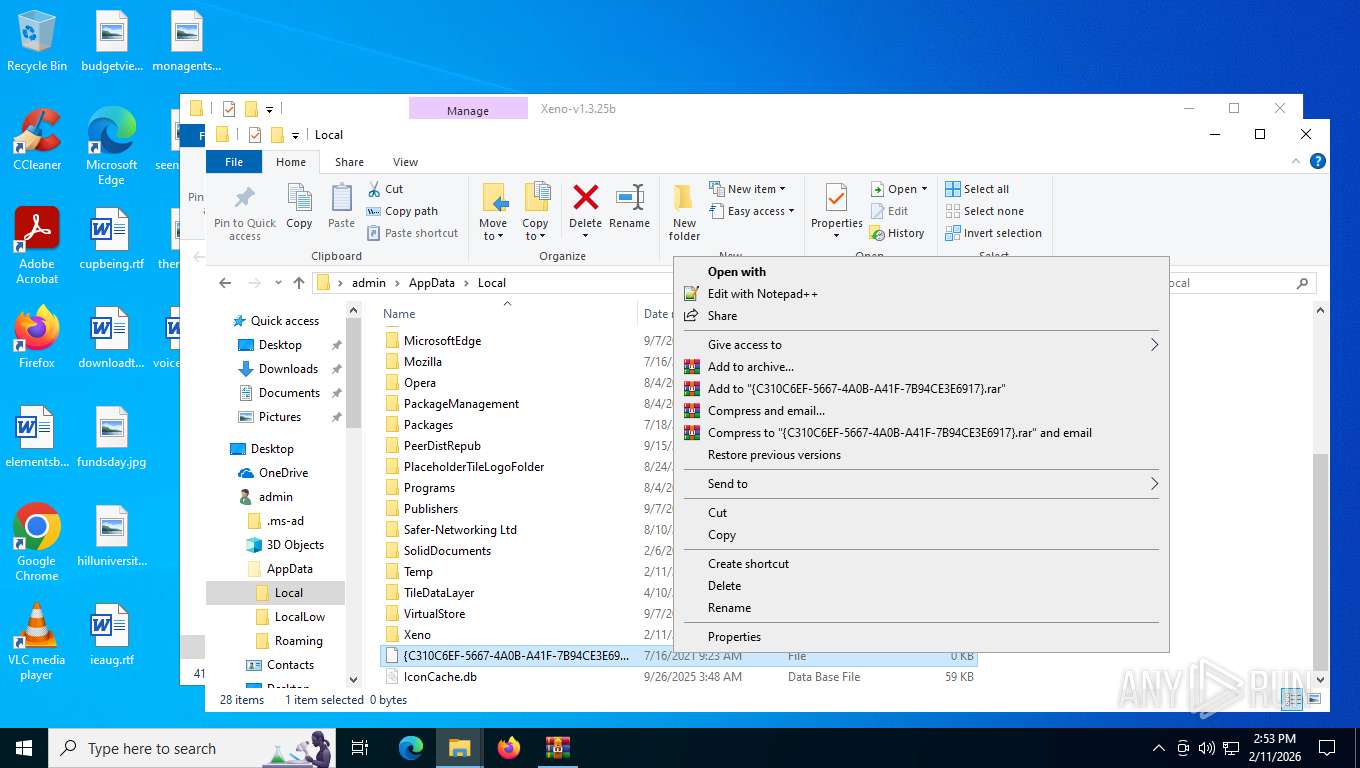Choose Restore previous versions
Image resolution: width=1360 pixels, height=768 pixels.
[x=774, y=455]
